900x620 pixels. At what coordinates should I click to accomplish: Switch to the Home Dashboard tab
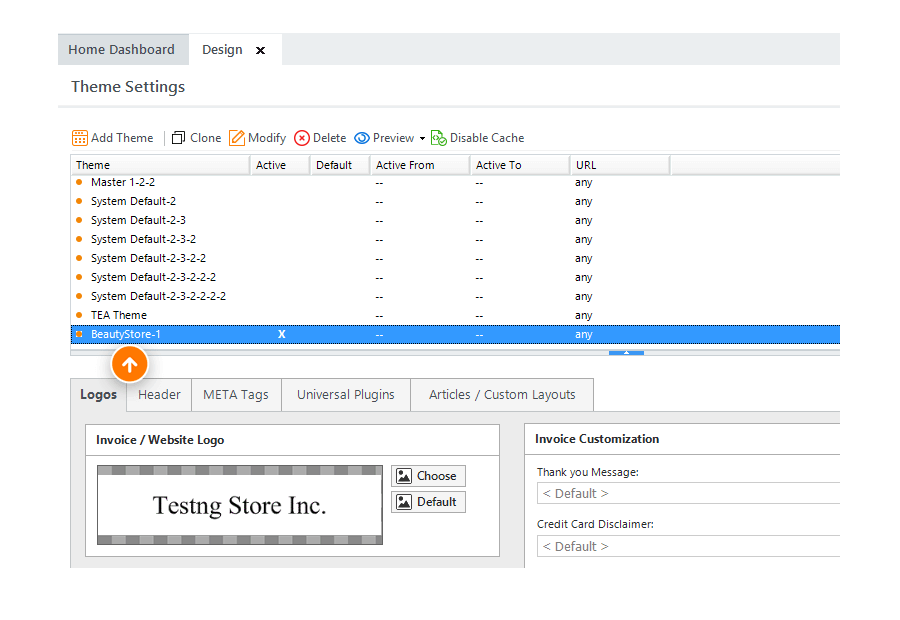point(122,49)
